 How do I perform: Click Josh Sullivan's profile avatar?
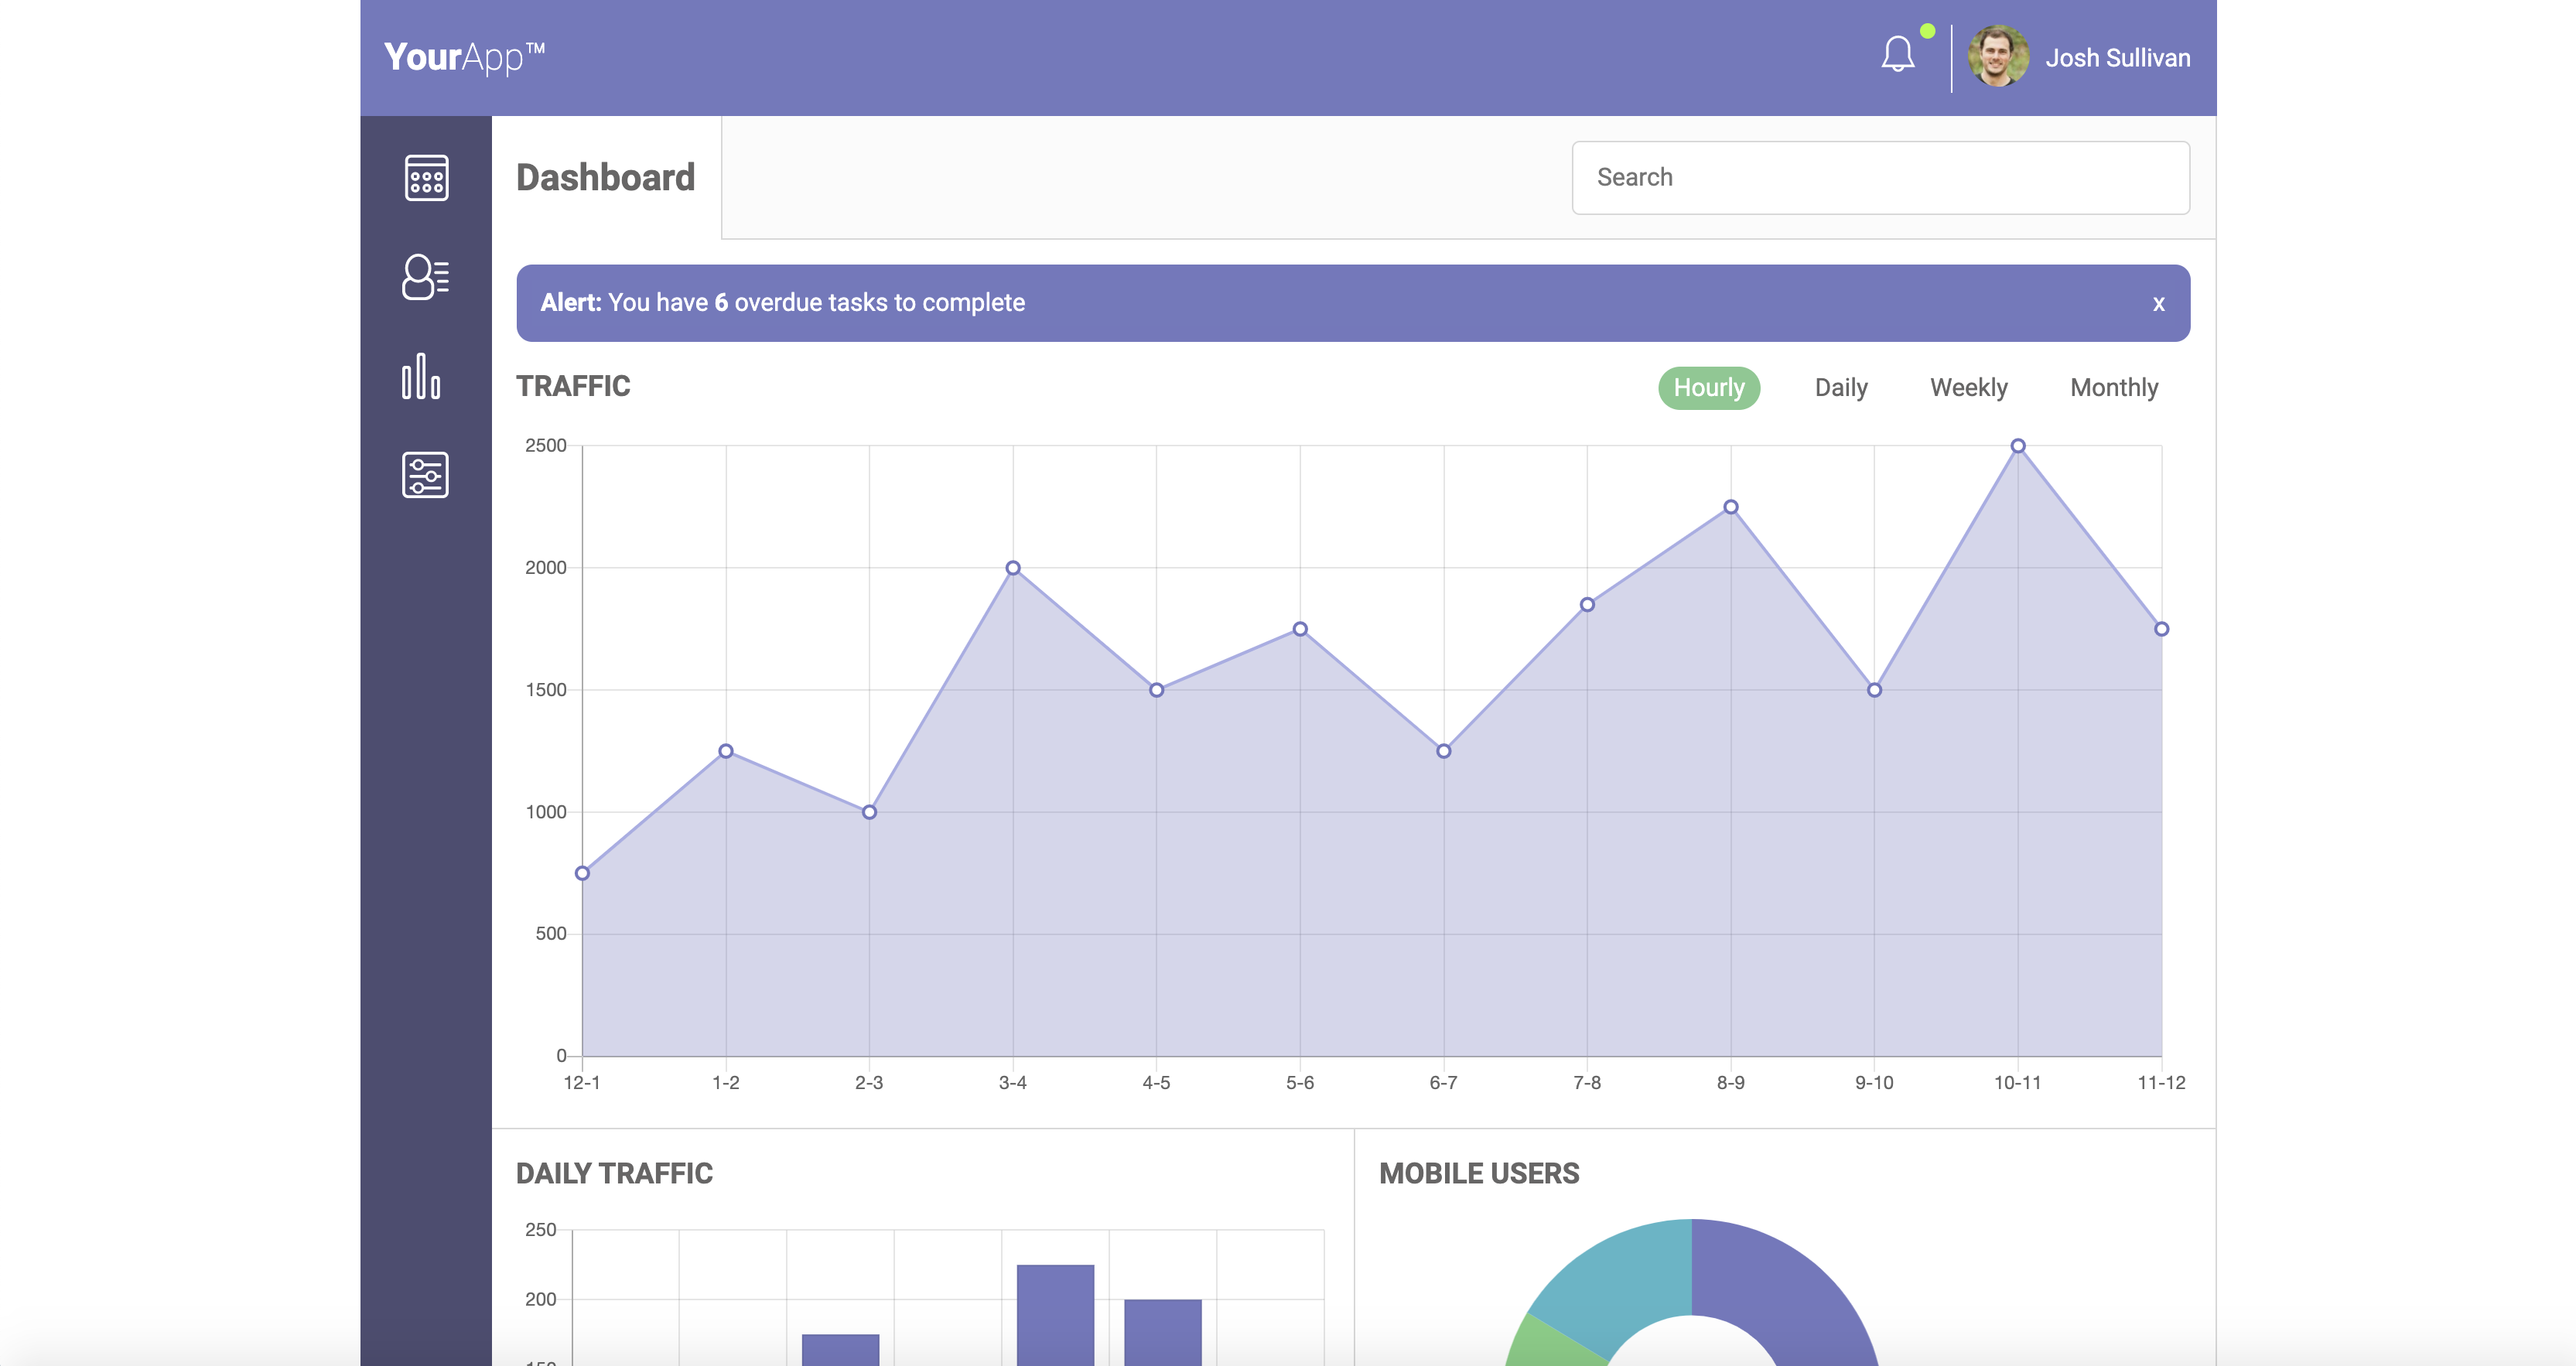(1998, 57)
